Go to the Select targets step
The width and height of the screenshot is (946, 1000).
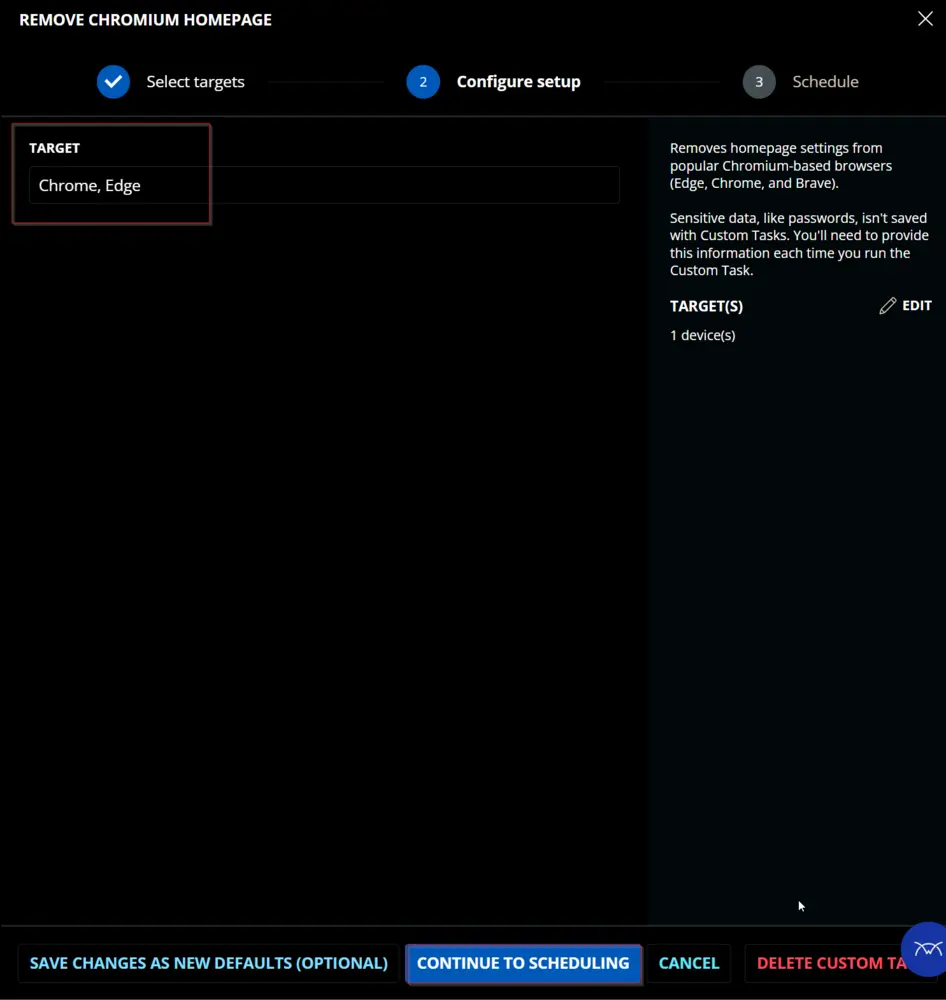(195, 82)
